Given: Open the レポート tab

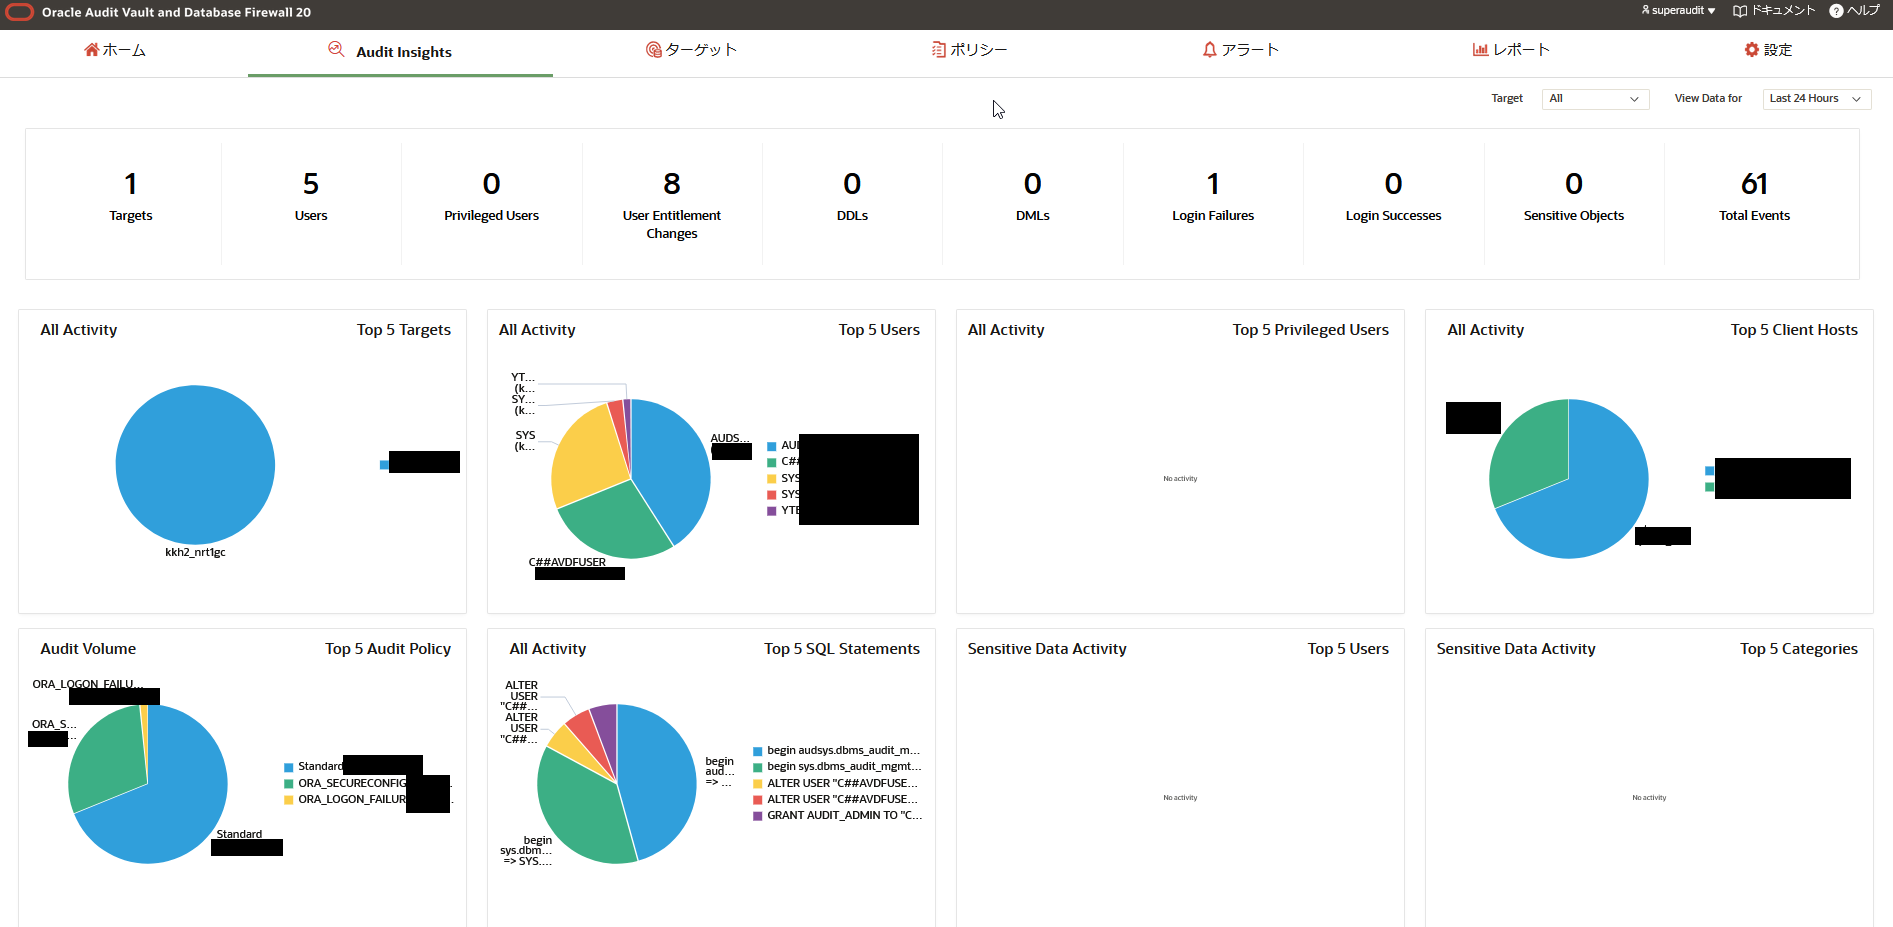Looking at the screenshot, I should click(x=1511, y=50).
